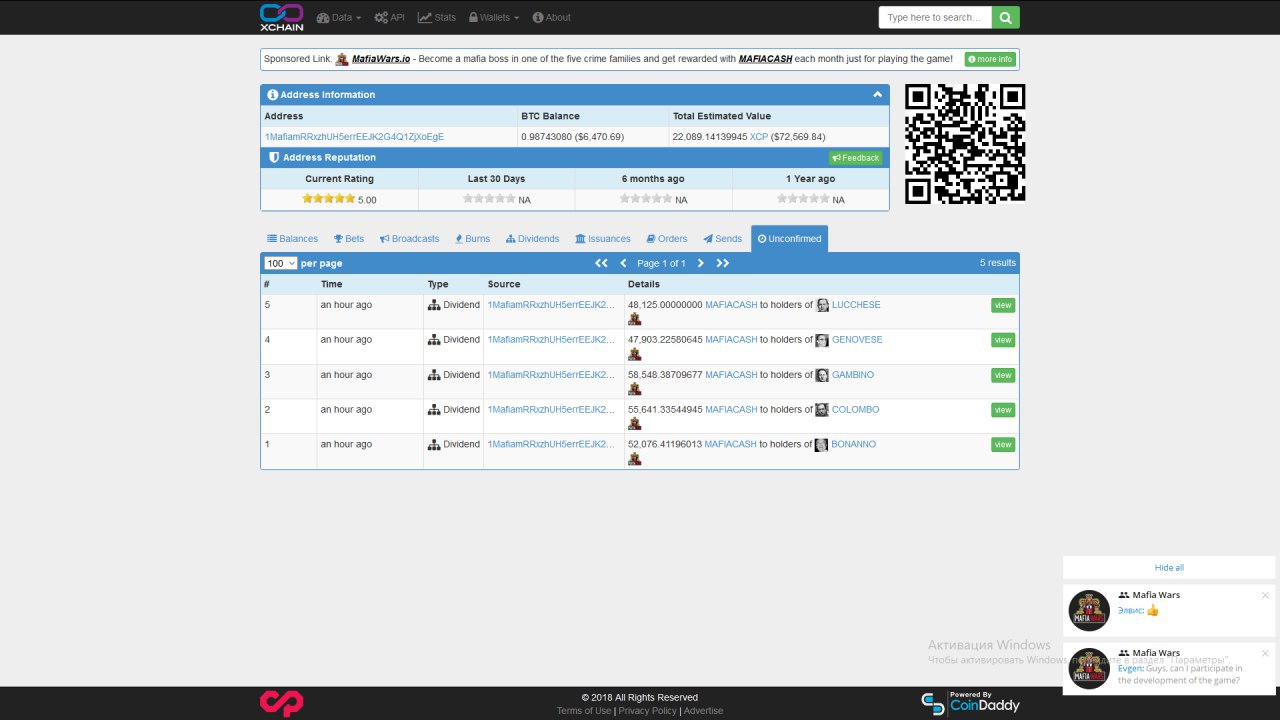Expand the Wallets dropdown
Screen dimensions: 1280x720
(494, 17)
